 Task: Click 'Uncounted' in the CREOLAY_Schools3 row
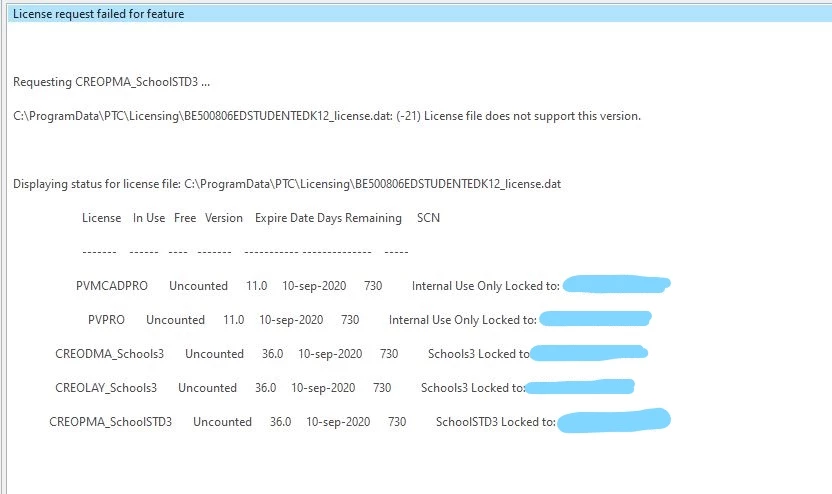point(207,388)
